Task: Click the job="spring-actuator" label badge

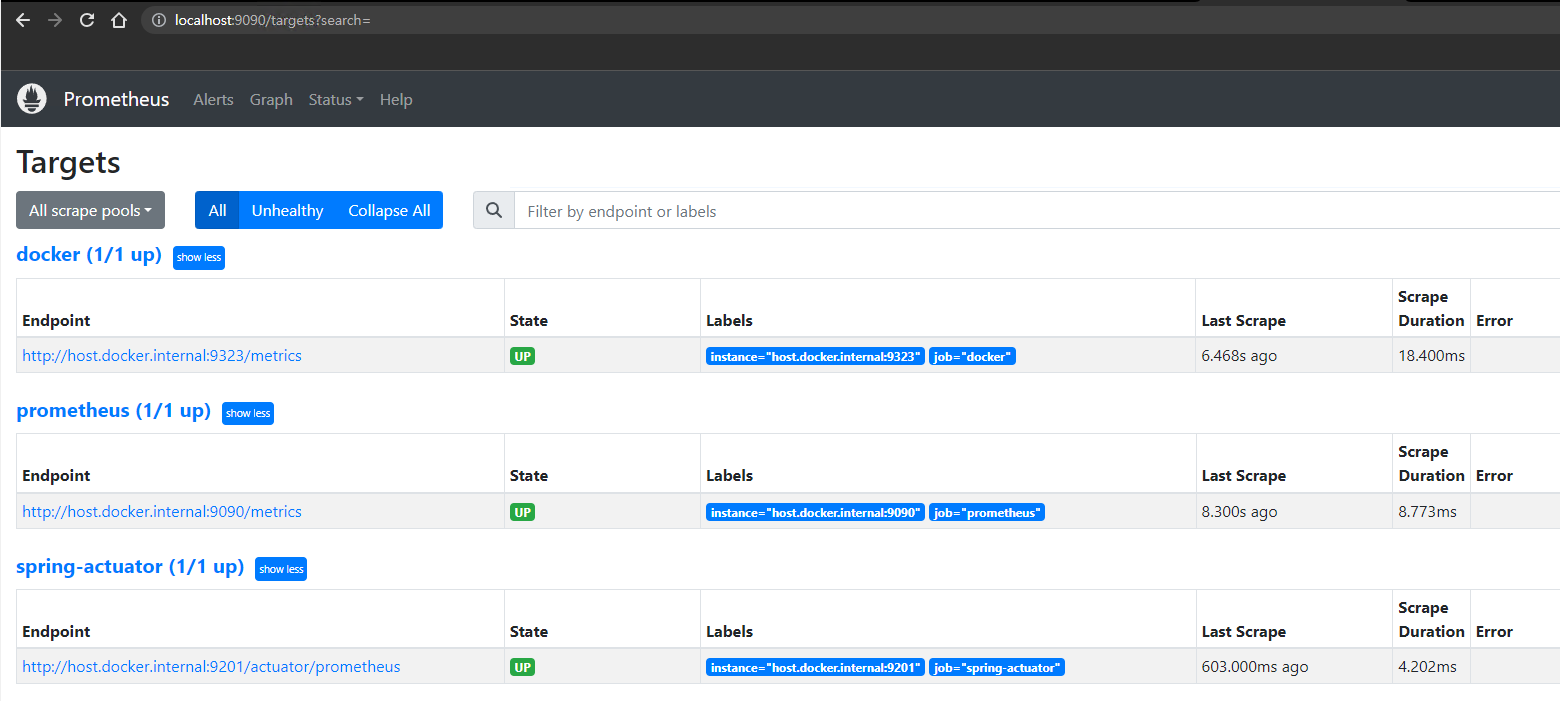Action: (x=997, y=667)
